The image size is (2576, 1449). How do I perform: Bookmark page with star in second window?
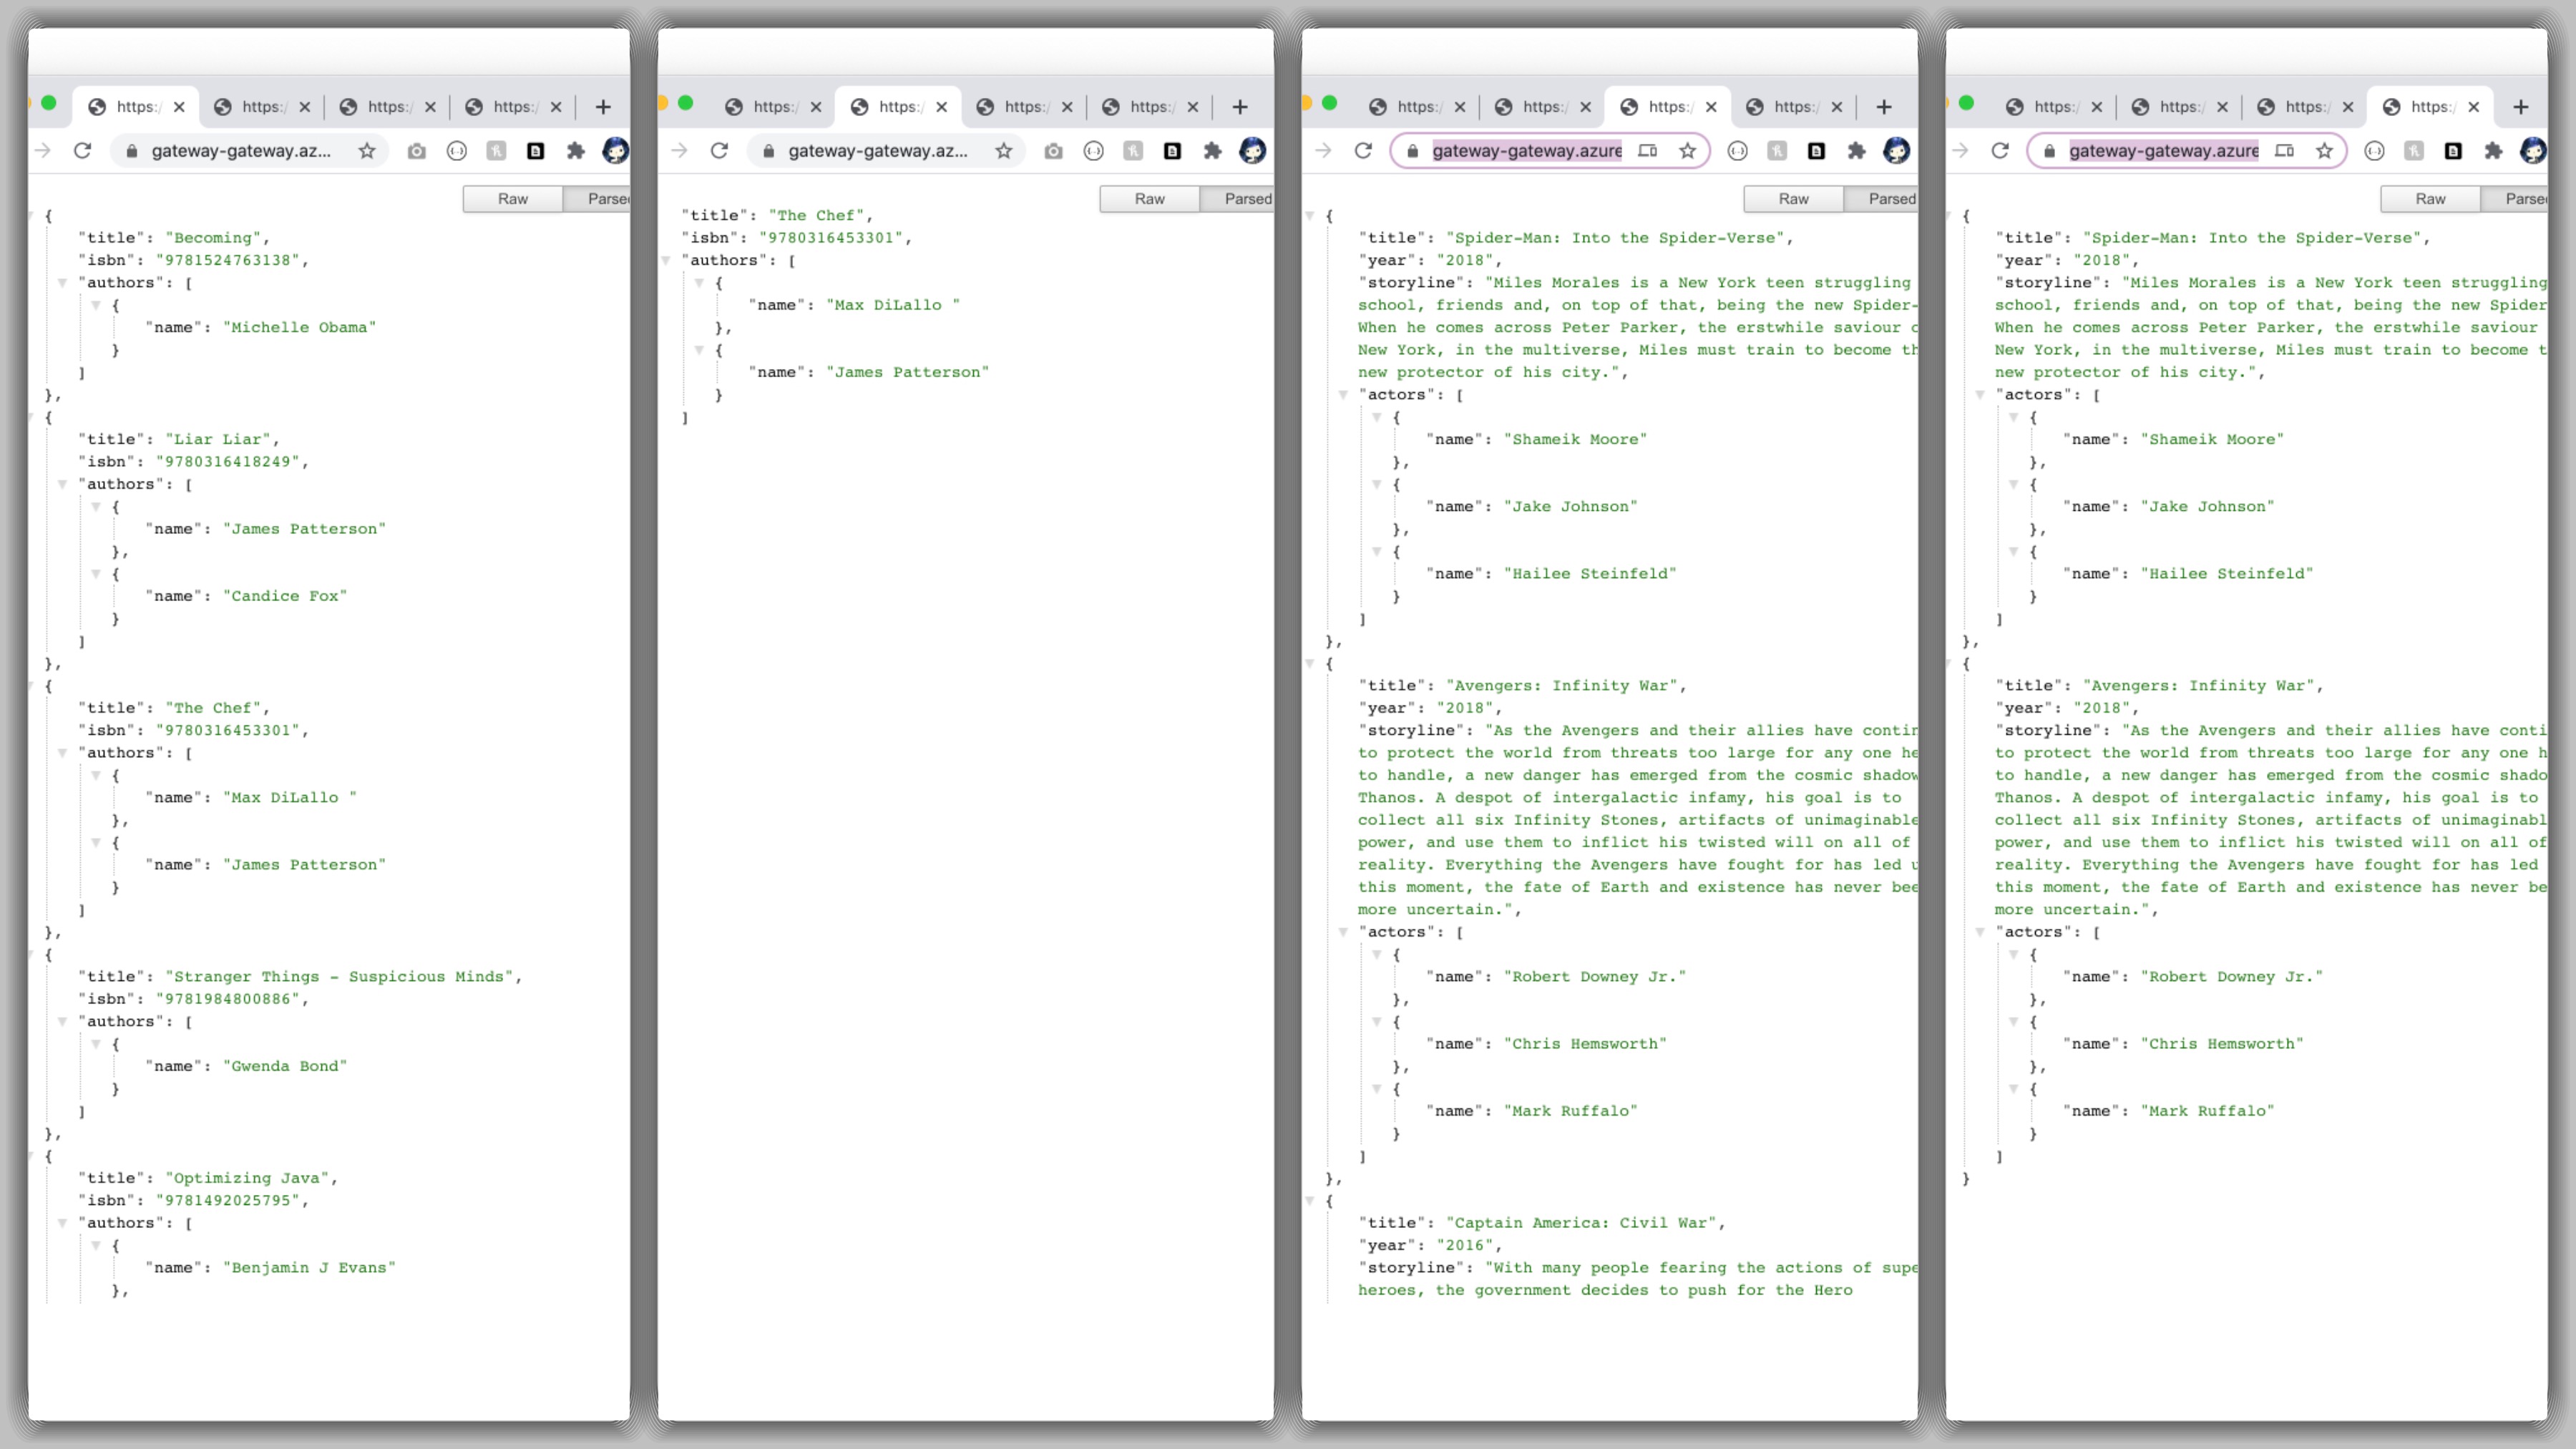coord(1003,151)
